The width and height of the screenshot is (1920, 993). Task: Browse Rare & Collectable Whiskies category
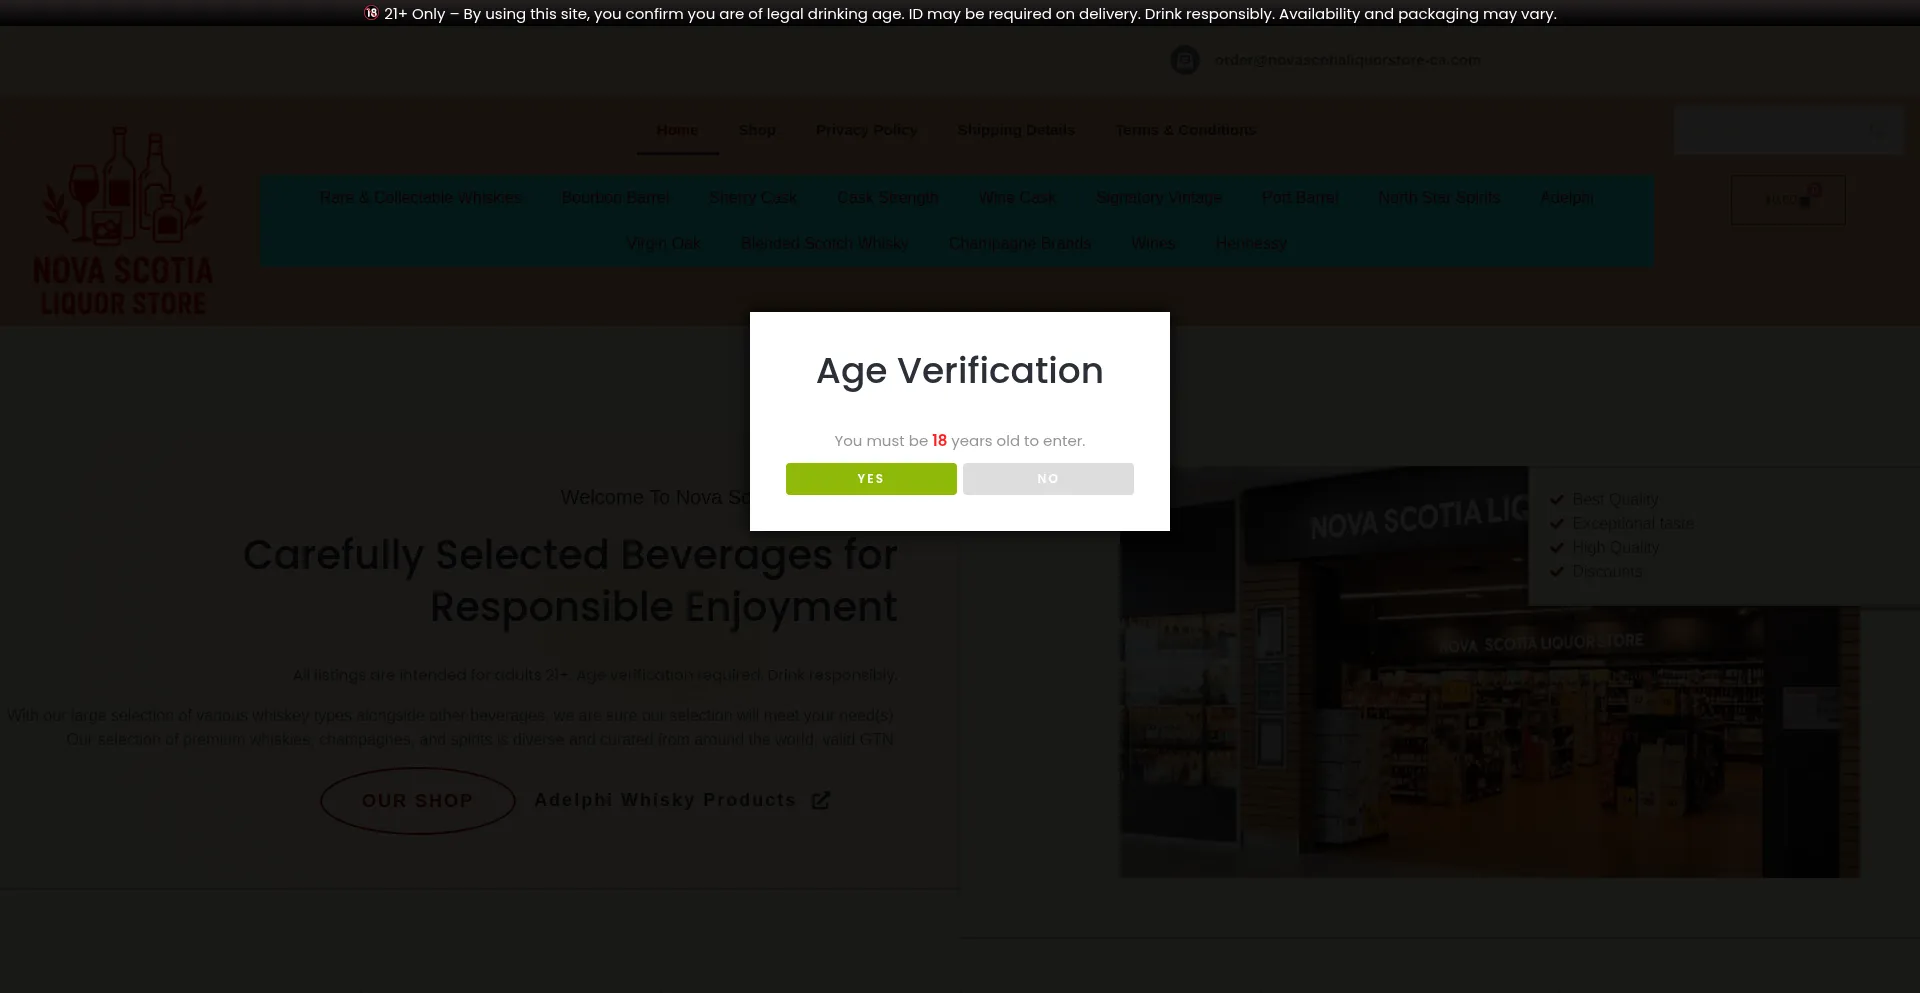(x=420, y=198)
